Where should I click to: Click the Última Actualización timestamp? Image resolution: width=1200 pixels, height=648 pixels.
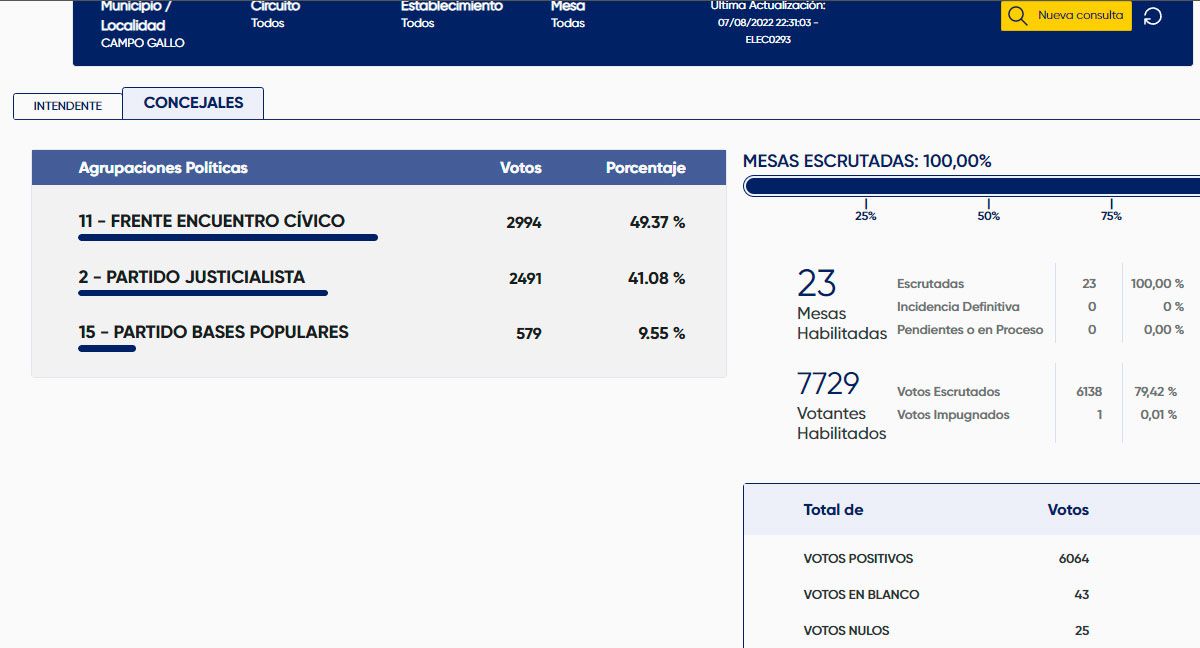click(x=767, y=22)
